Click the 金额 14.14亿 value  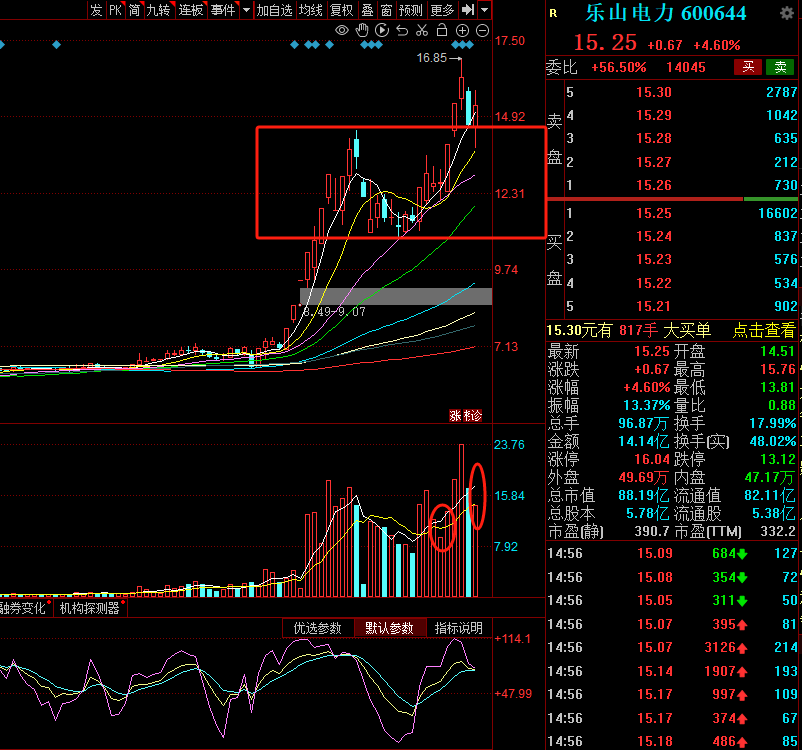643,442
